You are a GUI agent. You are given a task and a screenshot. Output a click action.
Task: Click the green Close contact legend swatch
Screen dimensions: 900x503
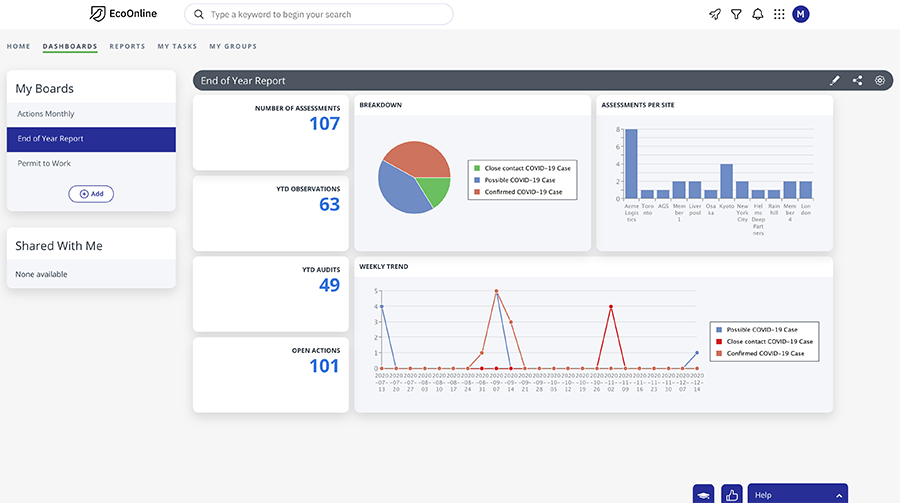tap(477, 168)
